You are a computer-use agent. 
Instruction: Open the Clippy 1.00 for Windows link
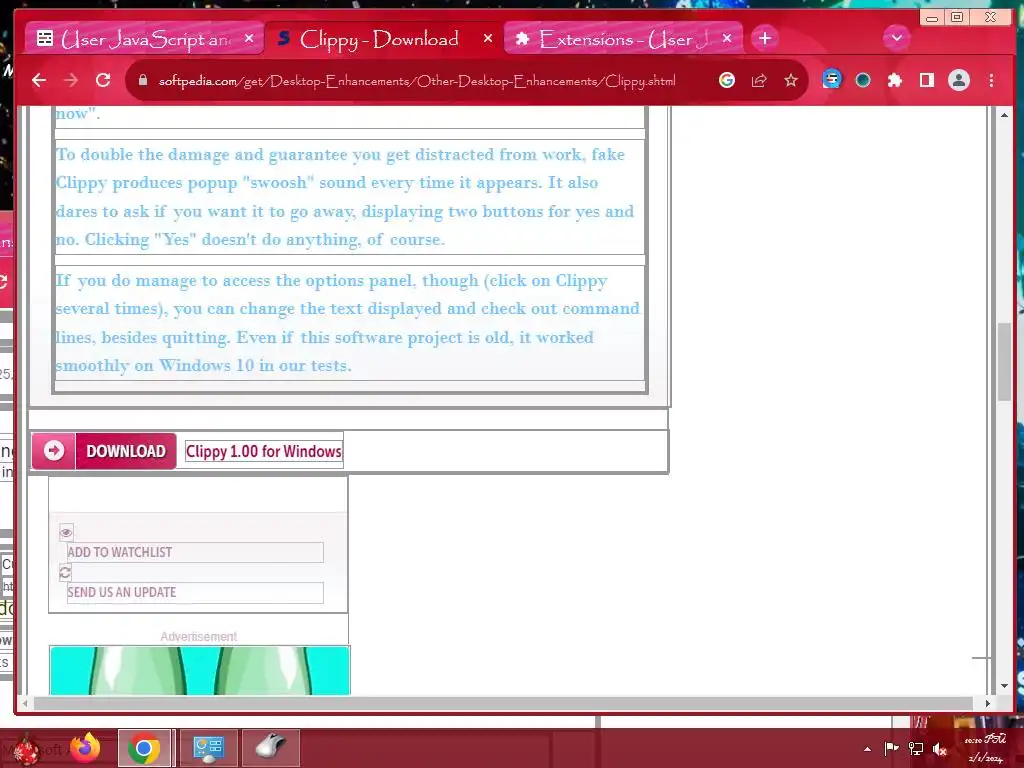click(264, 451)
